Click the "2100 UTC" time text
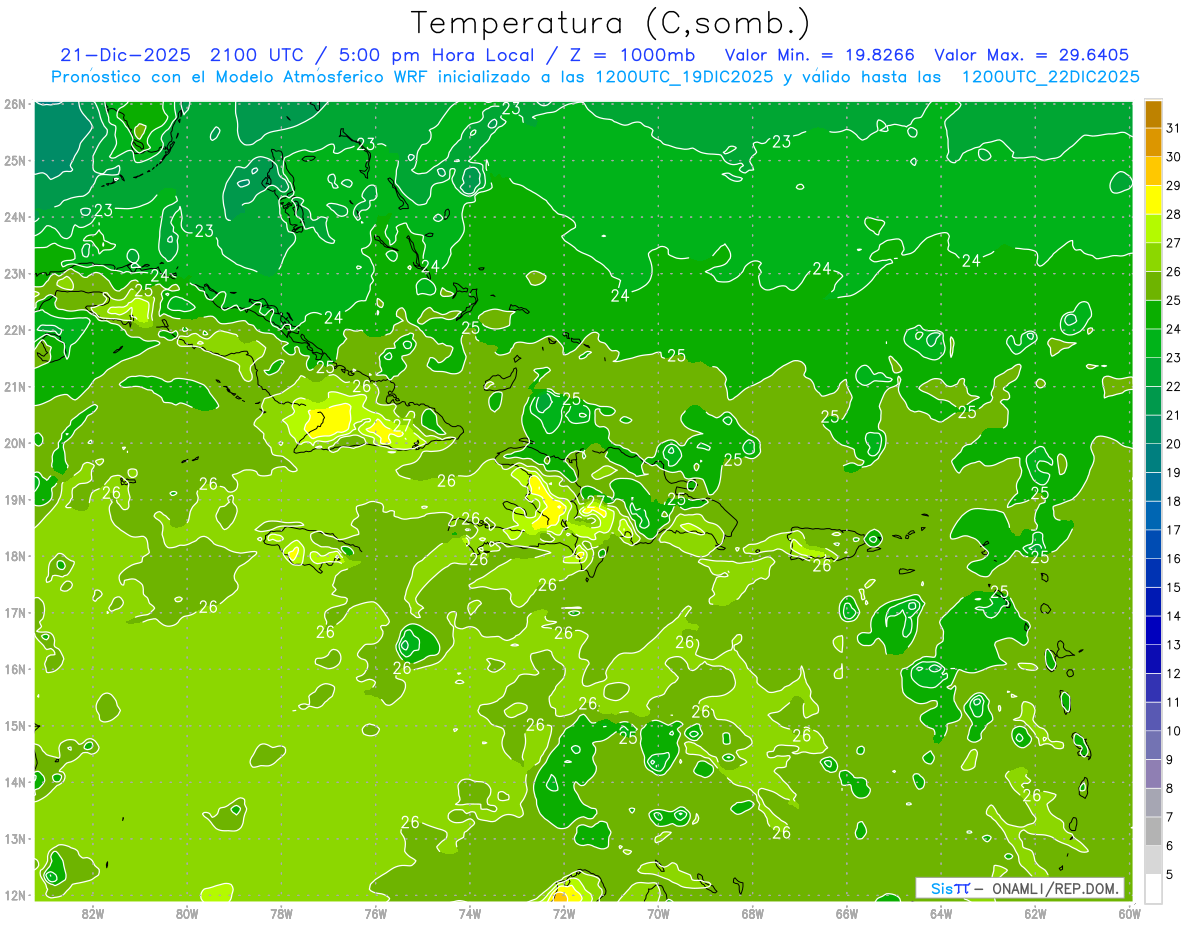This screenshot has height=927, width=1200. [256, 55]
